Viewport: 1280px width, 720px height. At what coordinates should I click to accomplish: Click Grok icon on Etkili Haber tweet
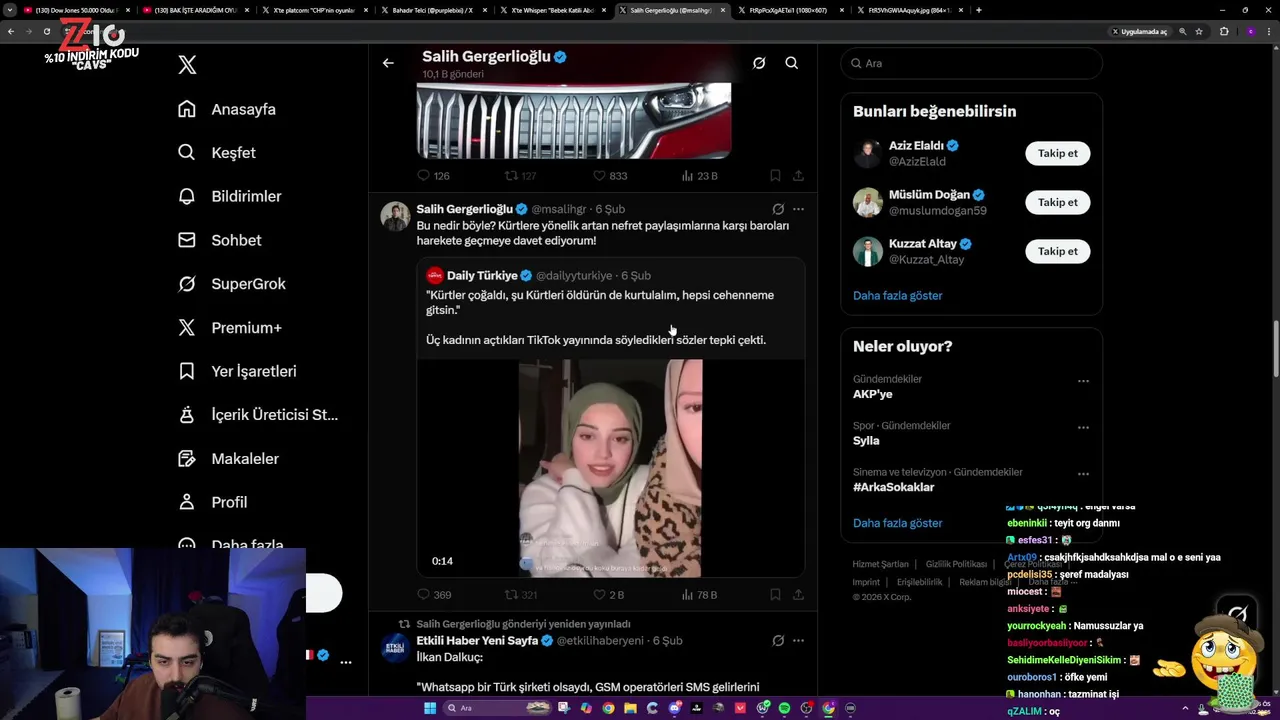[778, 640]
